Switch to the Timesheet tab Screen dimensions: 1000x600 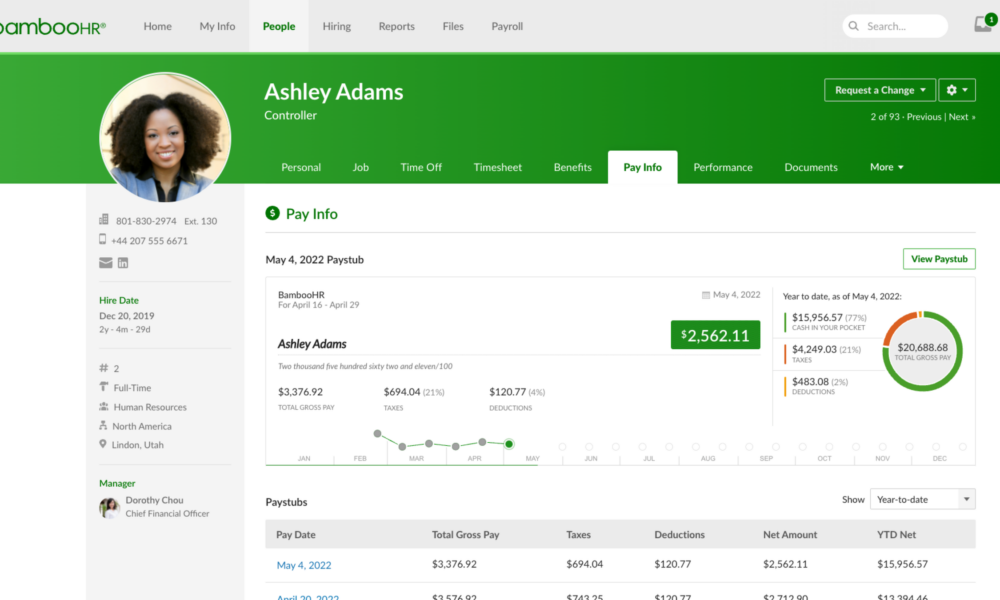point(497,167)
